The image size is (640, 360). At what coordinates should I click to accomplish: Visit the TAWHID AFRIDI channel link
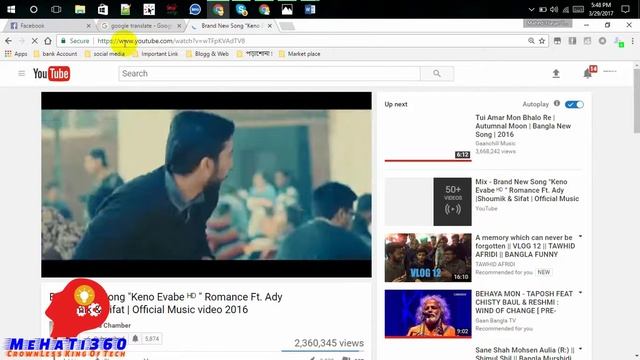point(495,264)
